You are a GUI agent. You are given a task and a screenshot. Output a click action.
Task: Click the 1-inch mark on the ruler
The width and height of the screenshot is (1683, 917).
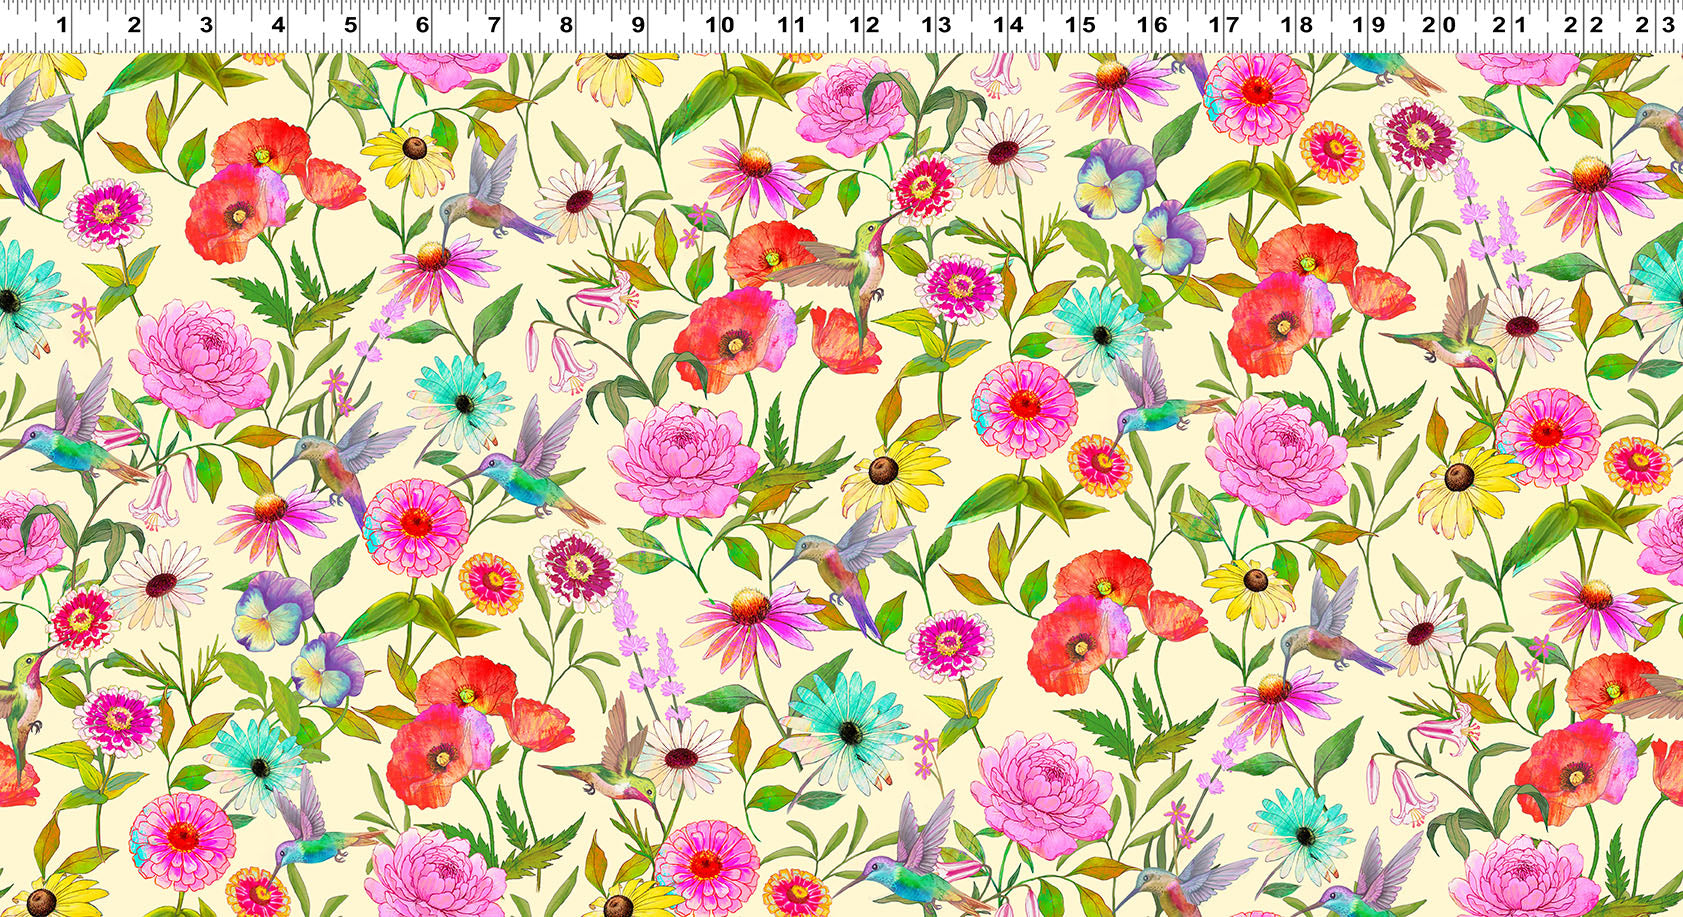coord(61,24)
